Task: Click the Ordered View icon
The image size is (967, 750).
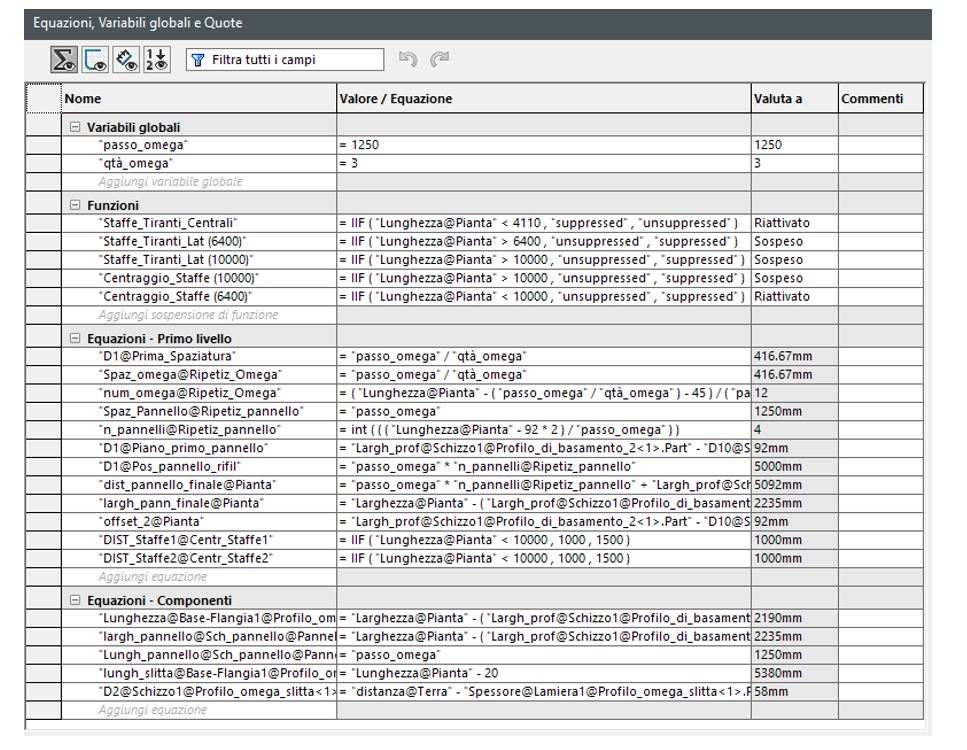Action: coord(156,60)
